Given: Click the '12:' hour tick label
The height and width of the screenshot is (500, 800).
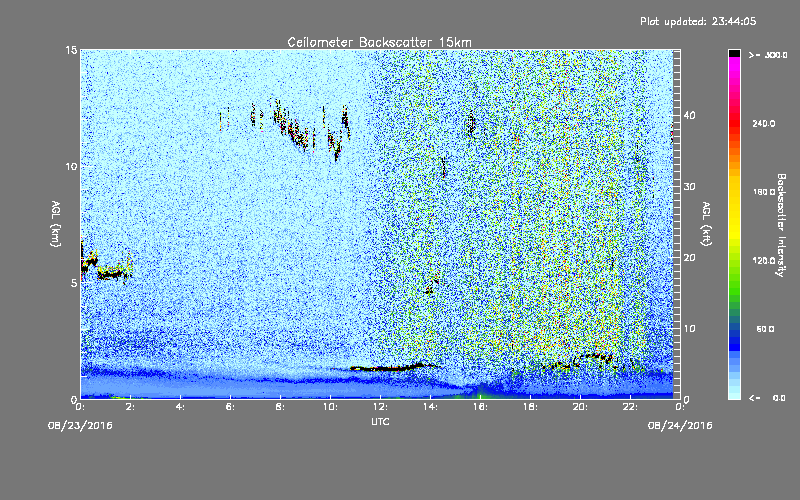Looking at the screenshot, I should tap(380, 407).
